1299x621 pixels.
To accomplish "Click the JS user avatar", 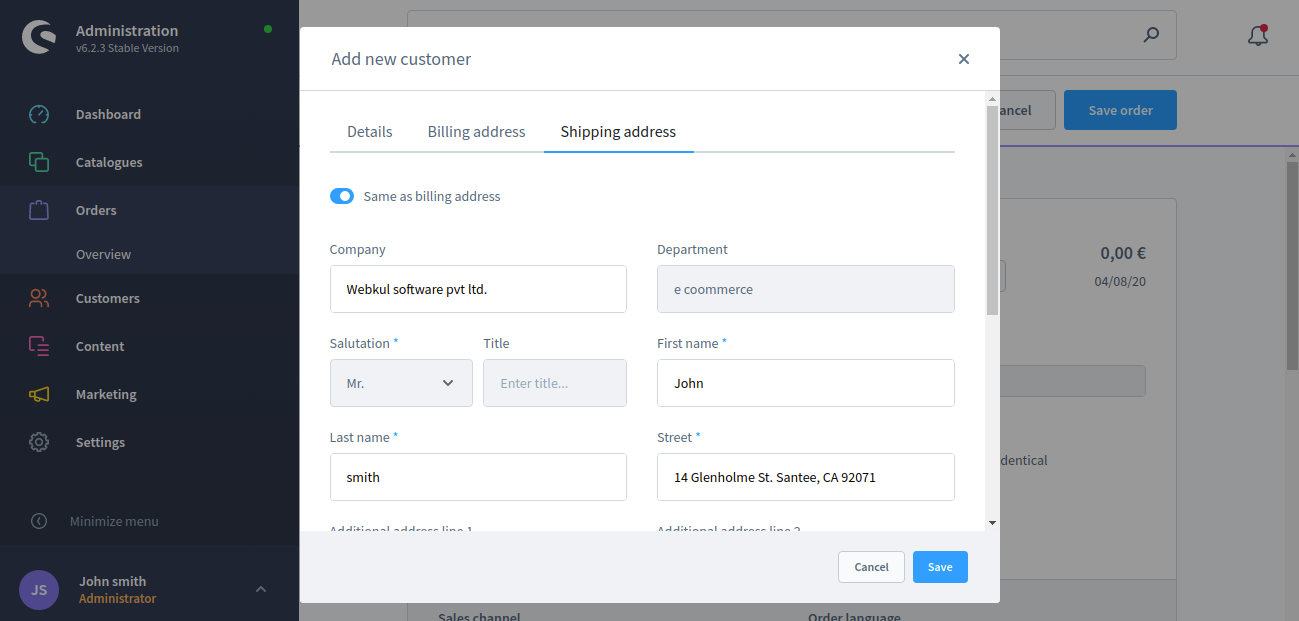I will 39,590.
